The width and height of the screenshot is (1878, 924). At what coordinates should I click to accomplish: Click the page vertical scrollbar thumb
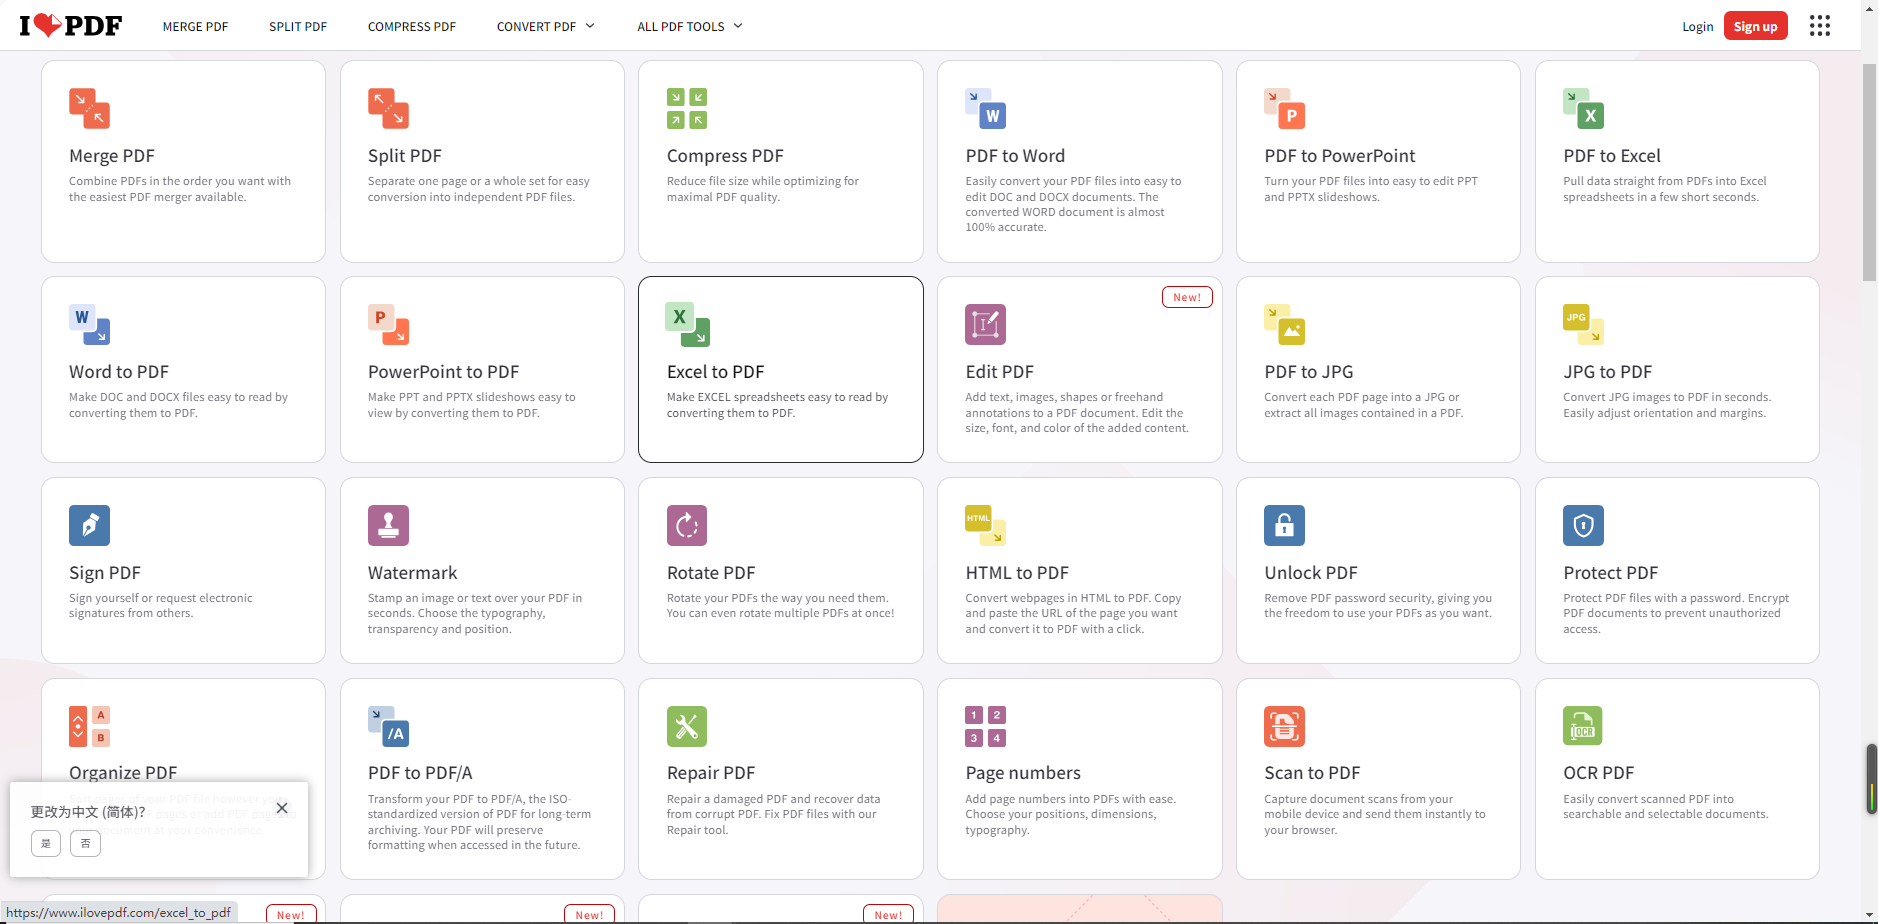point(1869,170)
